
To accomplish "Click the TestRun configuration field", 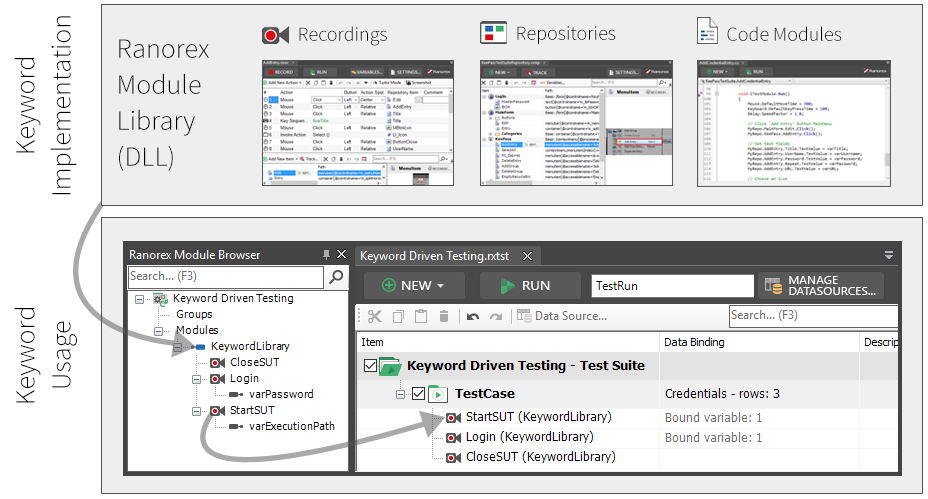I will click(x=672, y=286).
